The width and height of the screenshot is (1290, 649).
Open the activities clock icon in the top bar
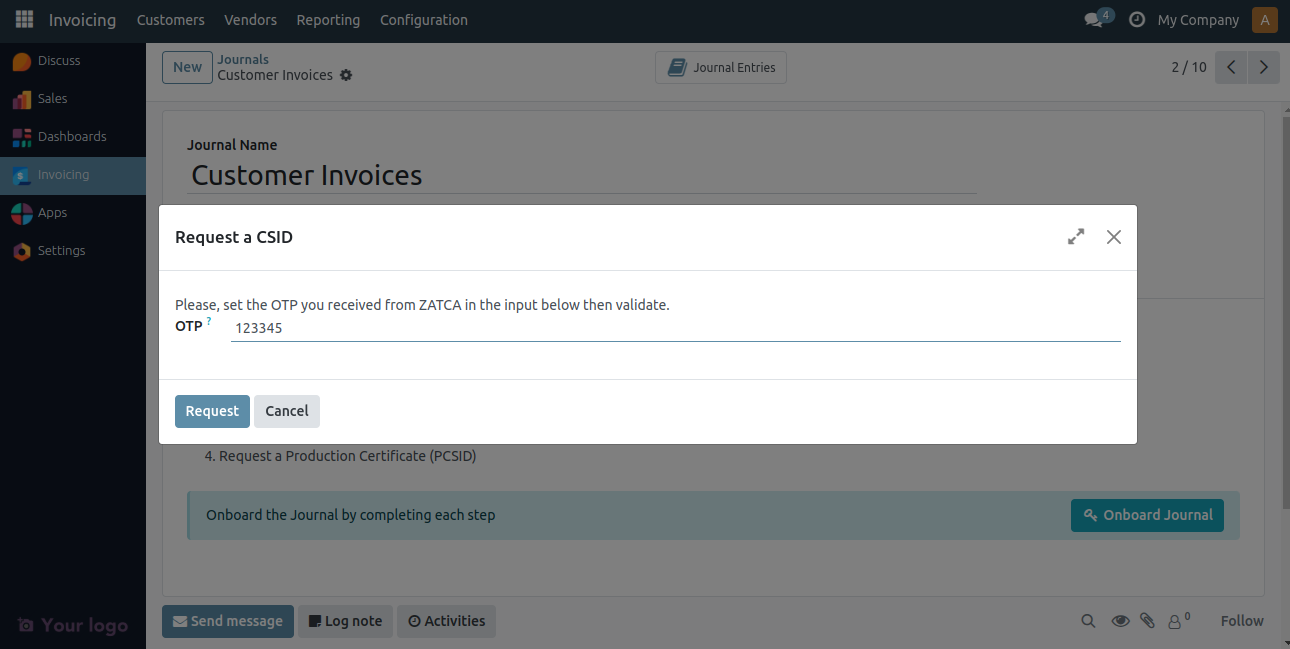pyautogui.click(x=1135, y=19)
